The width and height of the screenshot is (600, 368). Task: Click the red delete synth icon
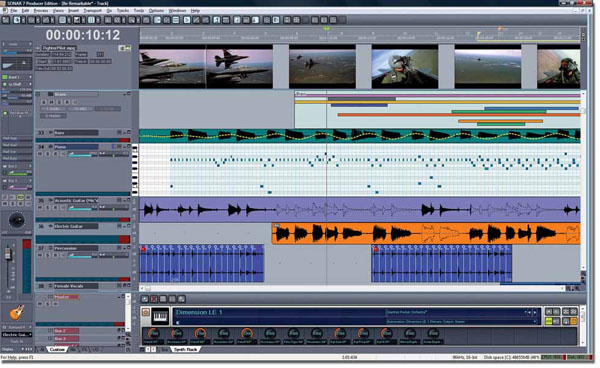click(x=154, y=299)
